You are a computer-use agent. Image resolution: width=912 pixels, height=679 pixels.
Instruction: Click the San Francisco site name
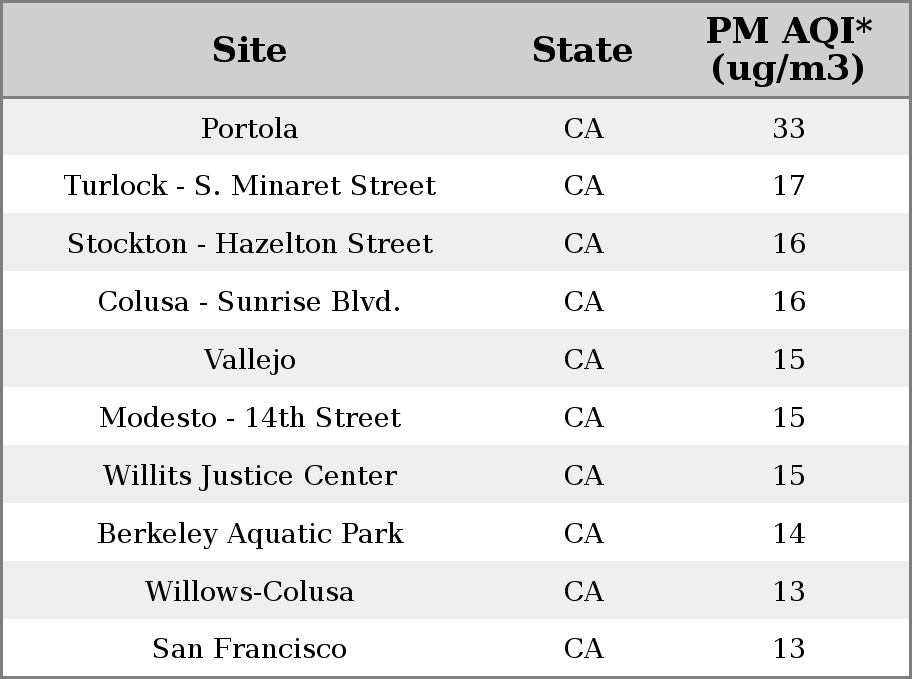(x=250, y=649)
